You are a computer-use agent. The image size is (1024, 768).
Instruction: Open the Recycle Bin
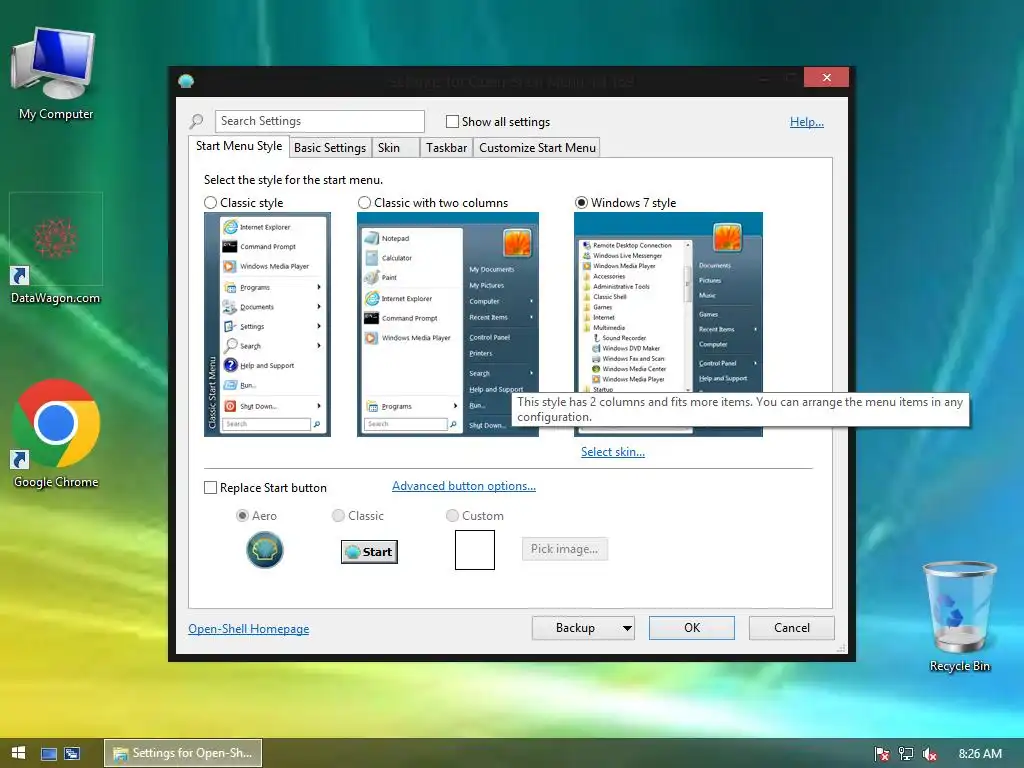pos(959,616)
